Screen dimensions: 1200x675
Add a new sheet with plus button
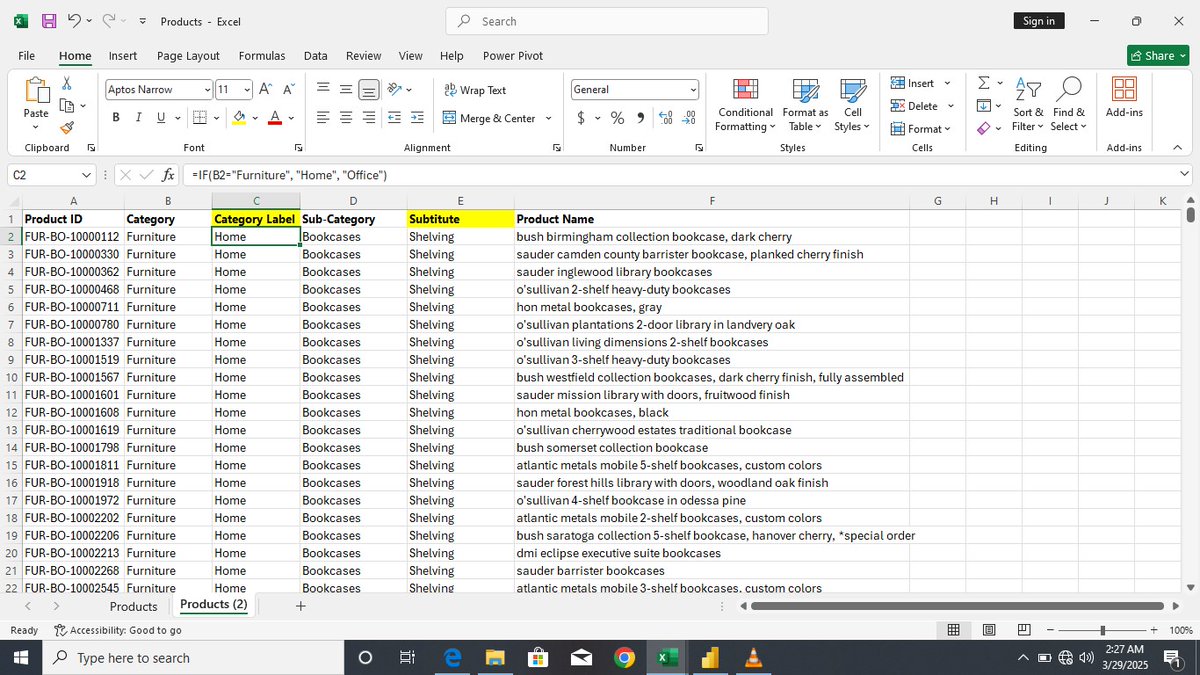301,606
